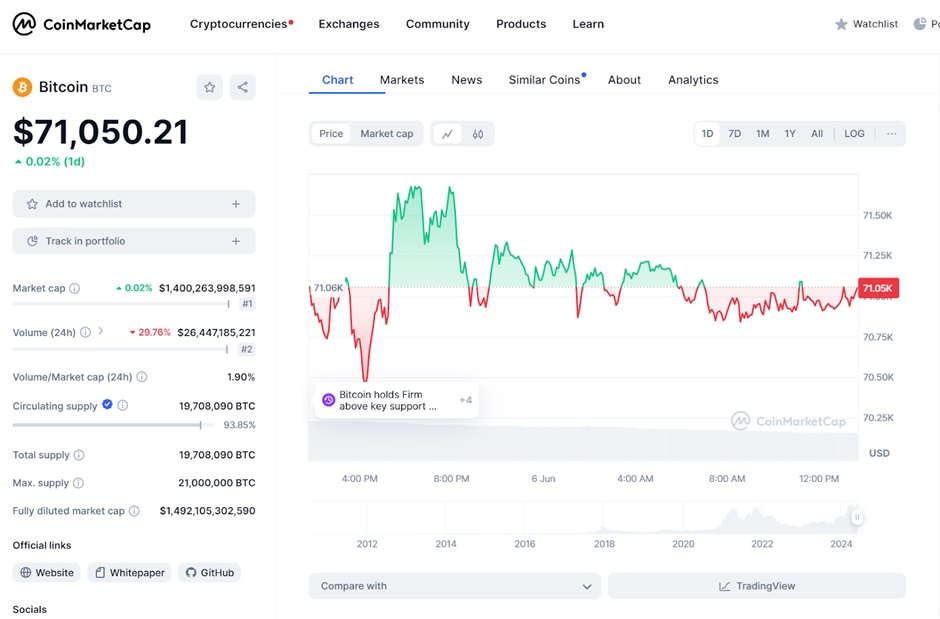
Task: Click Add to watchlist button
Action: pos(134,204)
